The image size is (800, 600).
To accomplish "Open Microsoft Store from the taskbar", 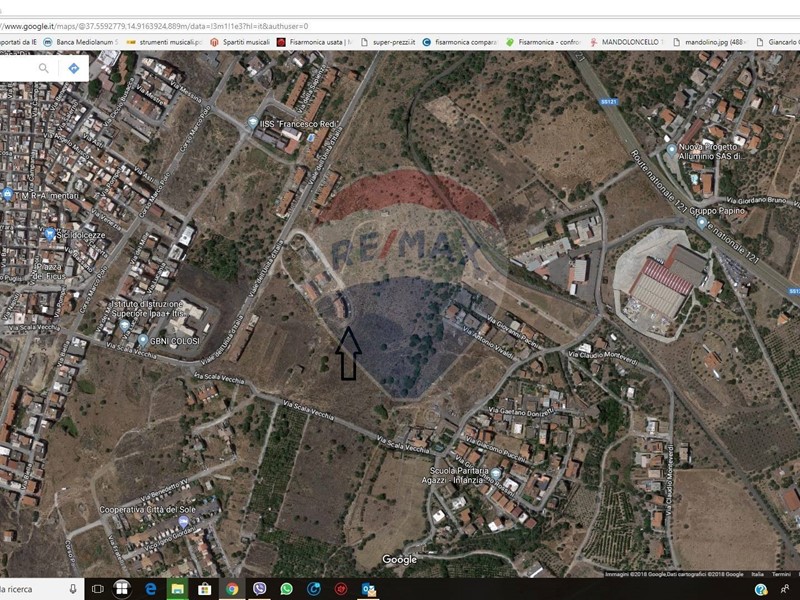I will [205, 589].
